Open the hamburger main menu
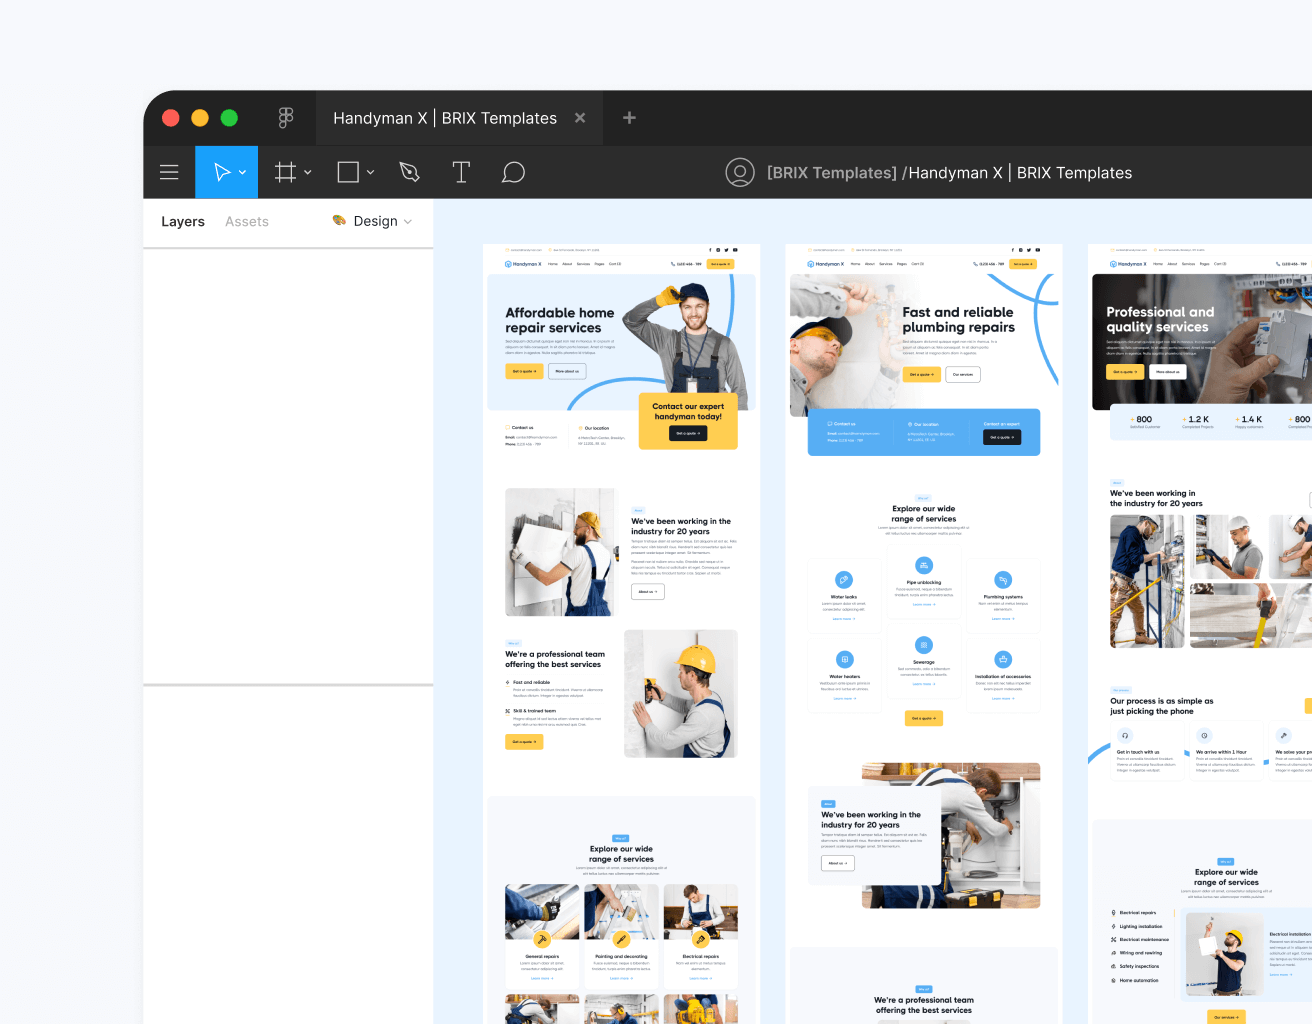Screen dimensions: 1312x1024 [169, 171]
